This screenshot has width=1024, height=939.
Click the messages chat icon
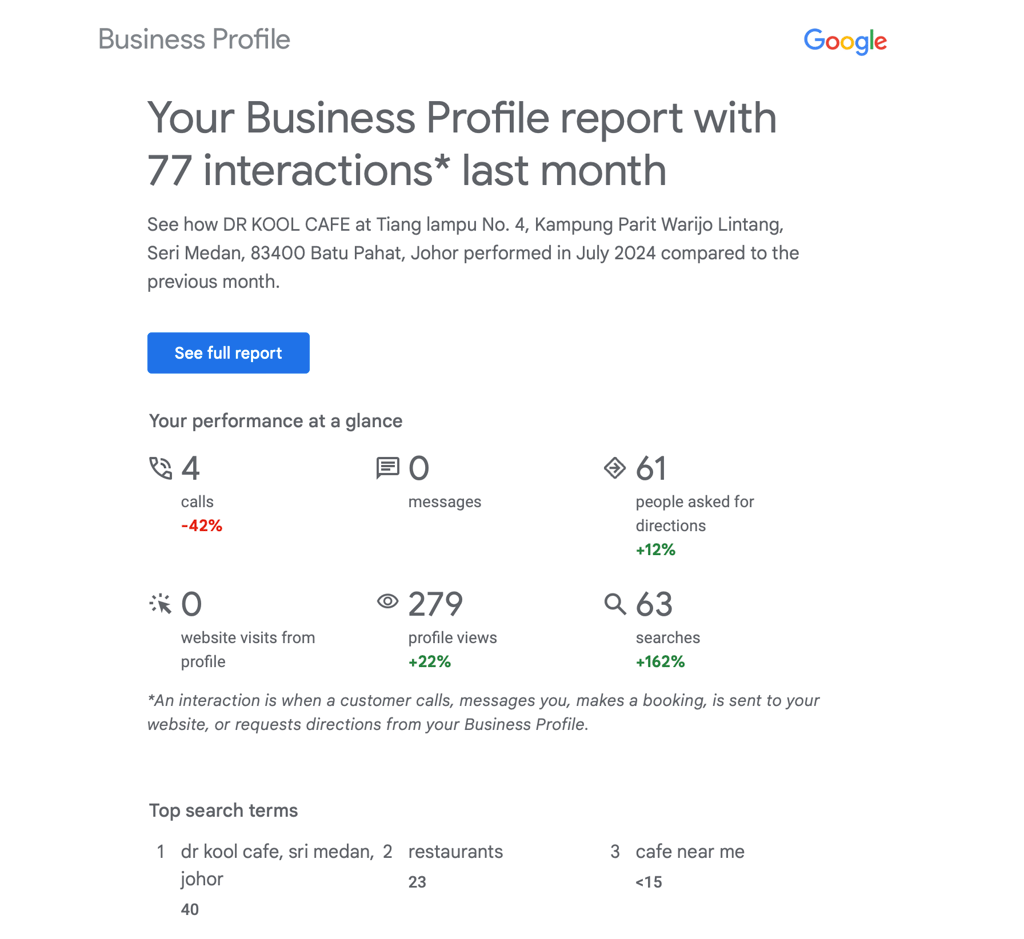pos(388,467)
